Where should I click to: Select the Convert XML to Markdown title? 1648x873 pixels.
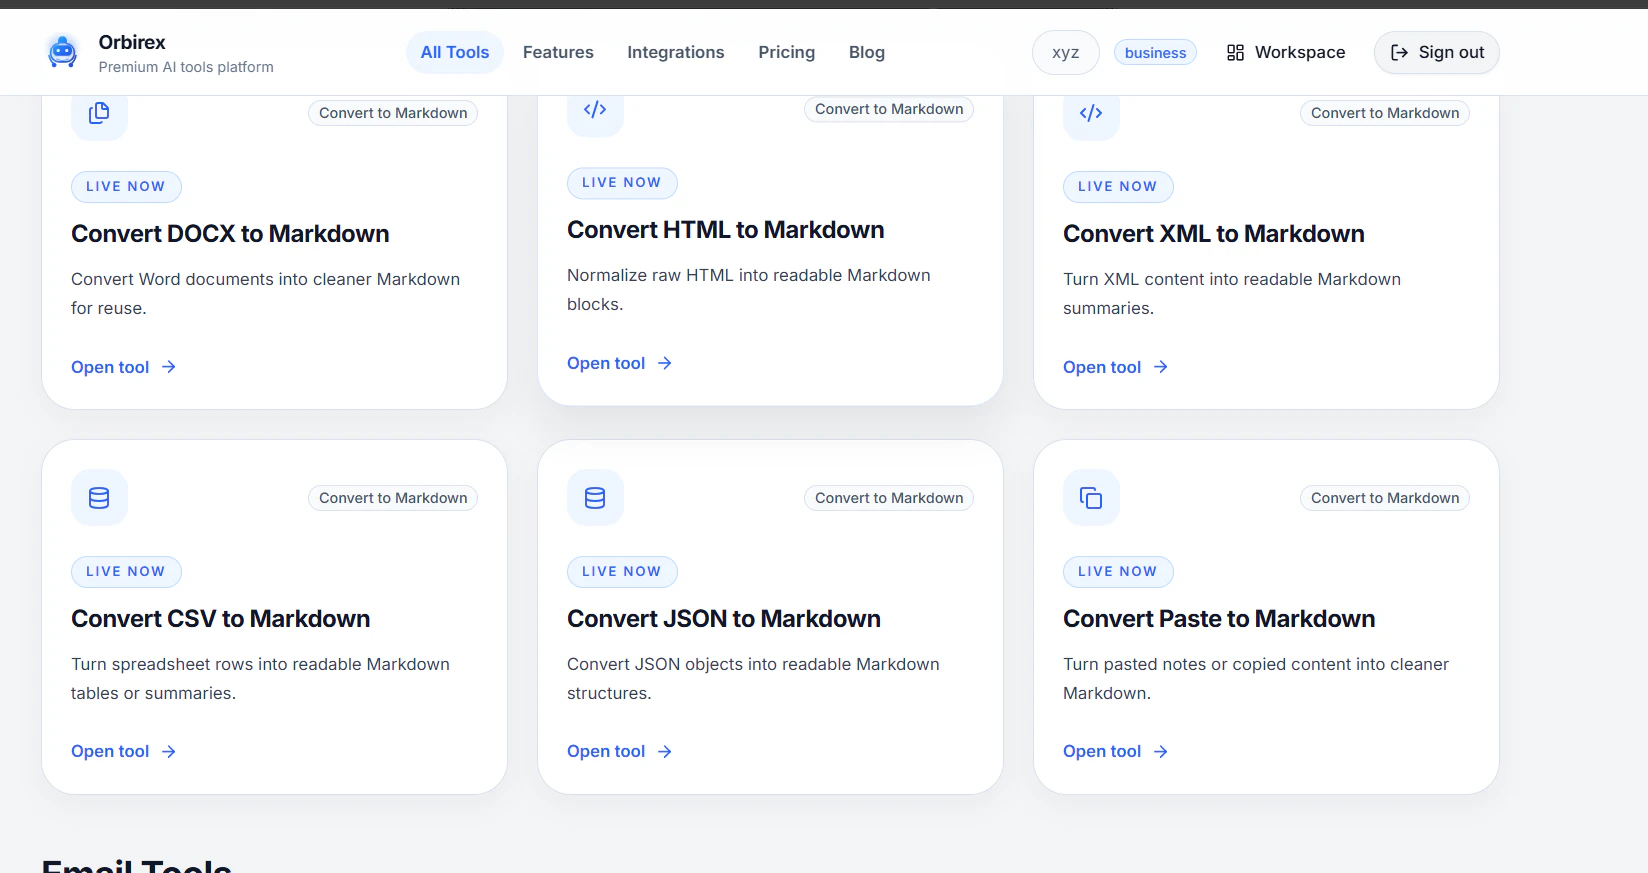[1213, 234]
